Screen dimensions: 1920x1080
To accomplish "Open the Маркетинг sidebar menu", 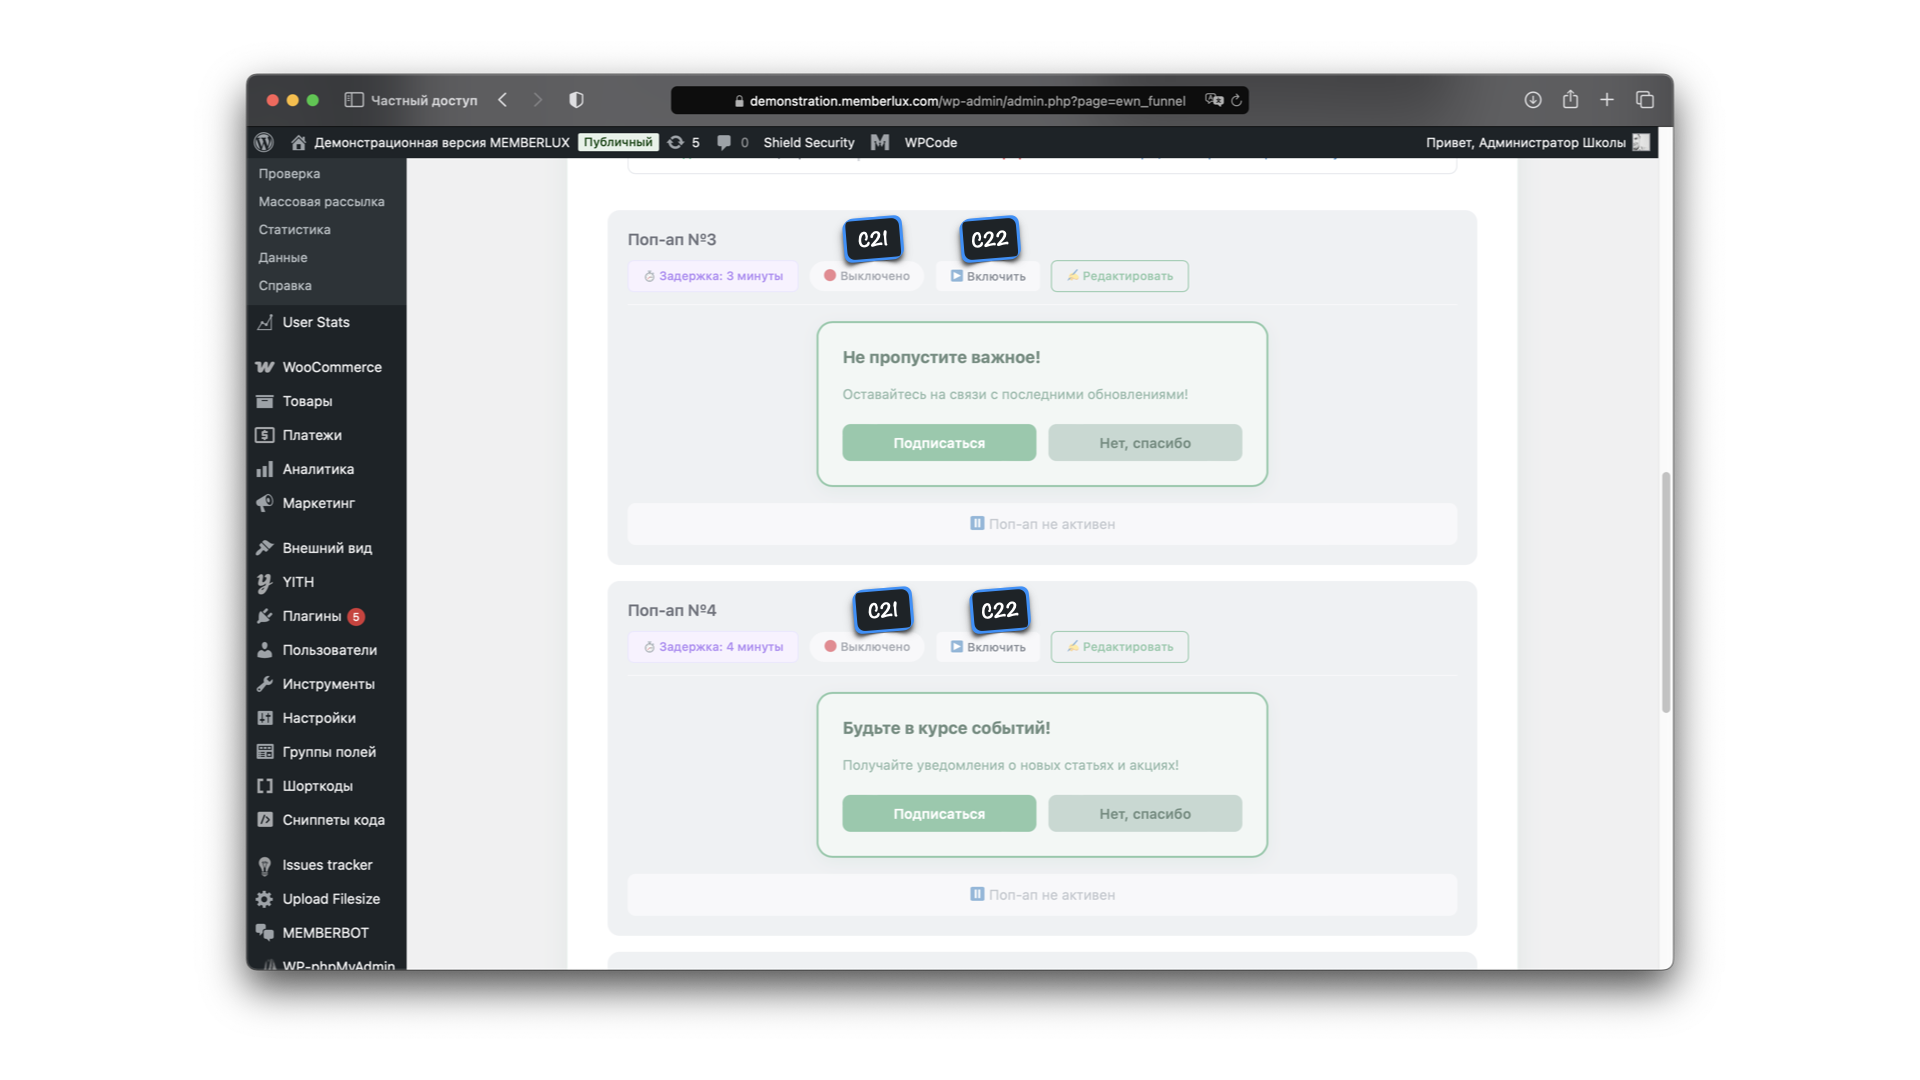I will point(318,503).
